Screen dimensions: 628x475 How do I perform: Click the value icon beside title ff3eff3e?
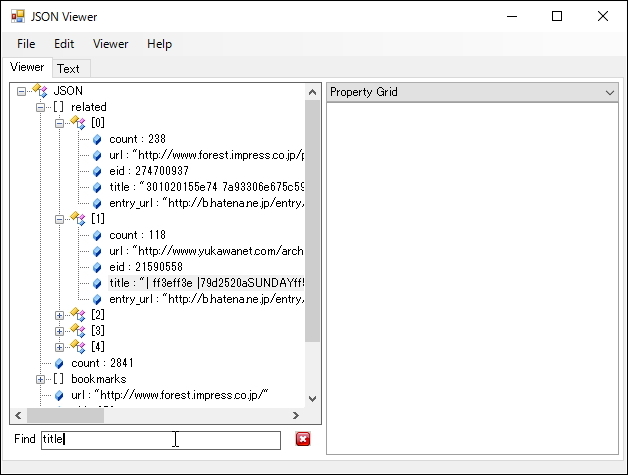coord(97,284)
